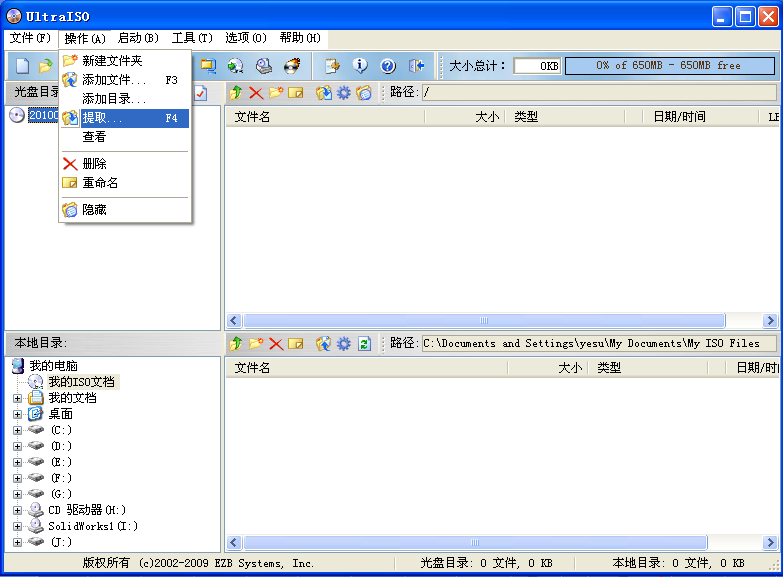Click the extract icon in disc pane toolbar

point(324,92)
